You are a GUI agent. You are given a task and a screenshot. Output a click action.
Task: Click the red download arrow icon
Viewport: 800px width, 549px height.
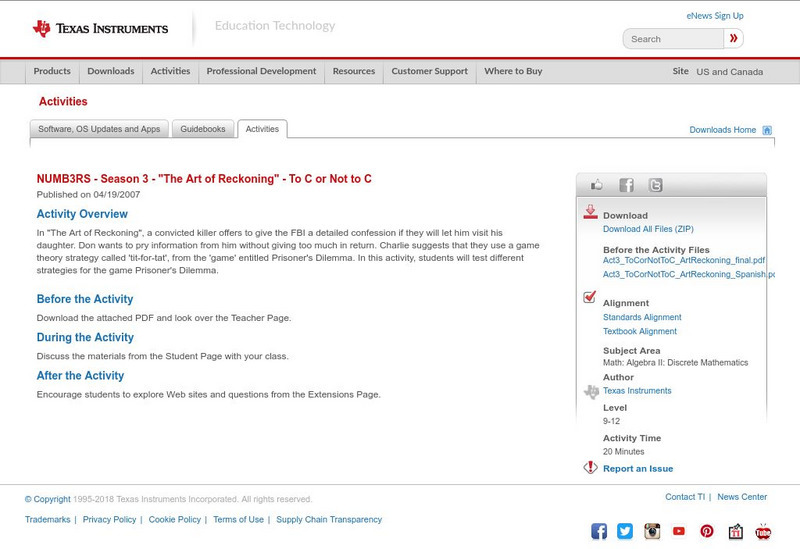coord(590,212)
